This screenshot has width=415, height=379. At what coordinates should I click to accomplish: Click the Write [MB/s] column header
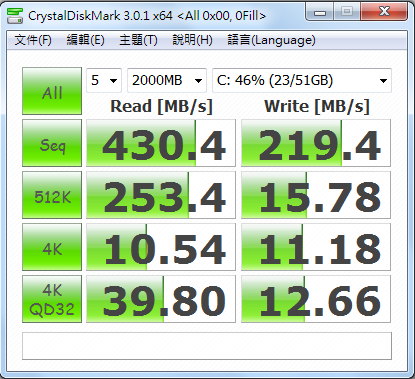click(x=317, y=107)
